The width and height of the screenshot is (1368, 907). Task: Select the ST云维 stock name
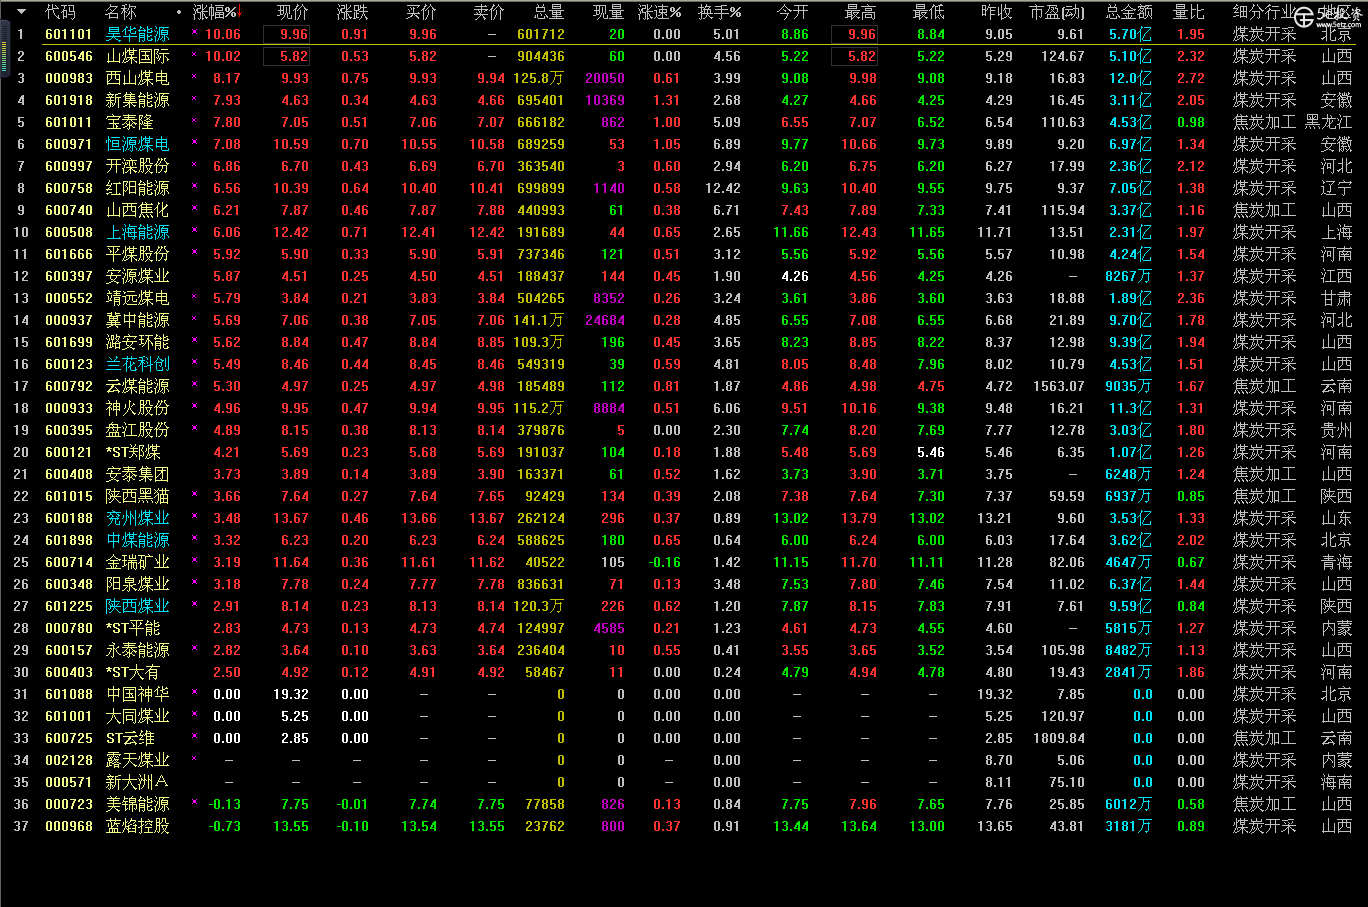click(x=130, y=738)
